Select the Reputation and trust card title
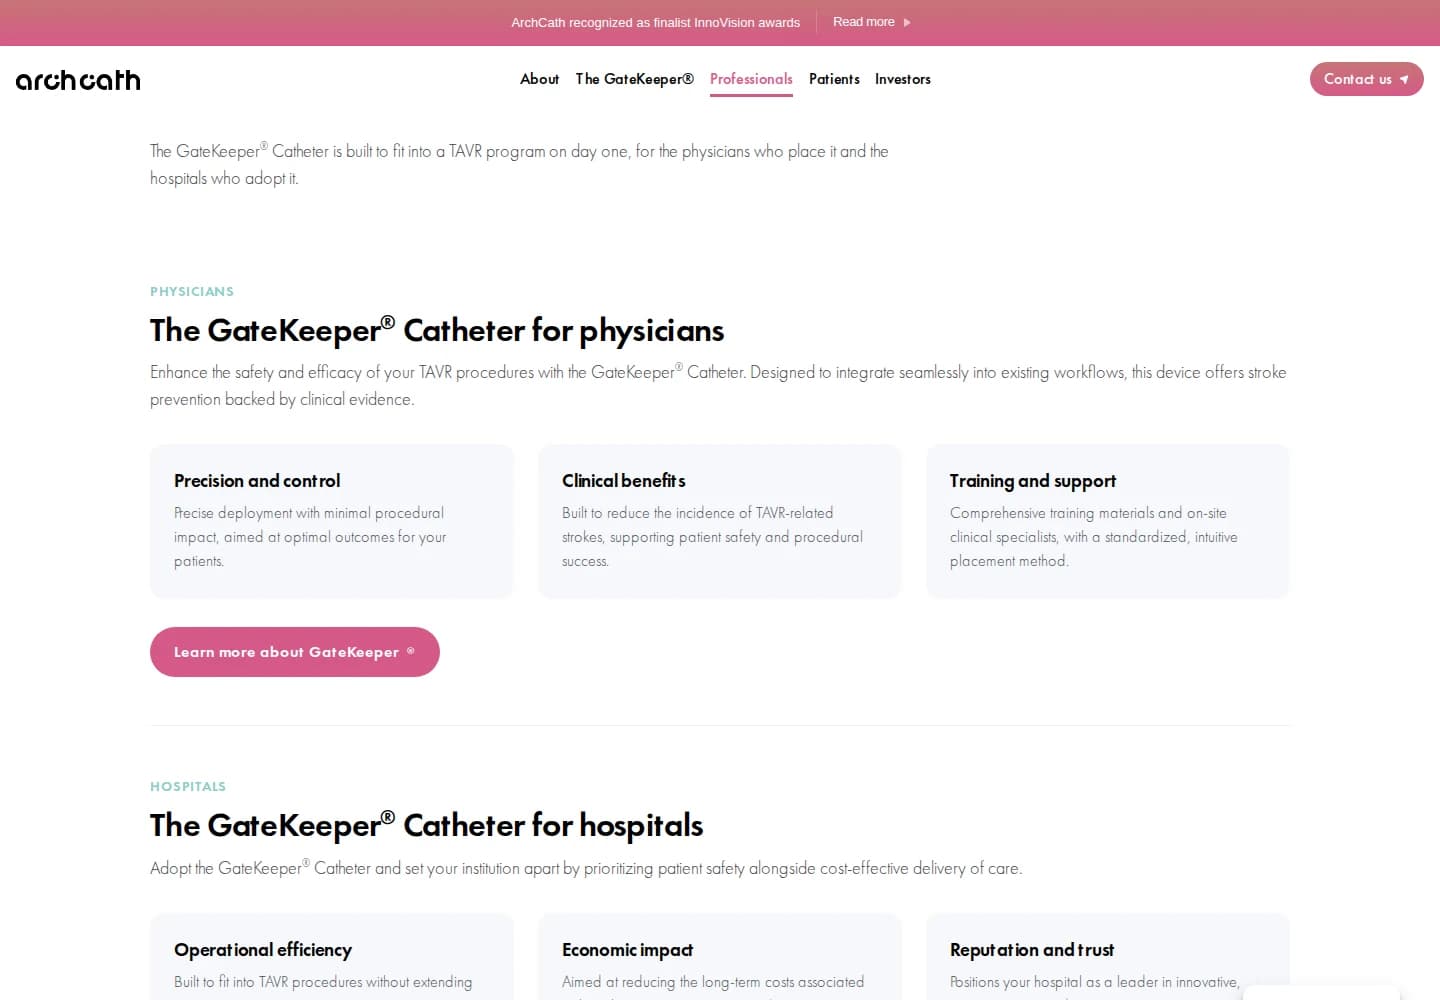Image resolution: width=1440 pixels, height=1000 pixels. [x=1032, y=950]
